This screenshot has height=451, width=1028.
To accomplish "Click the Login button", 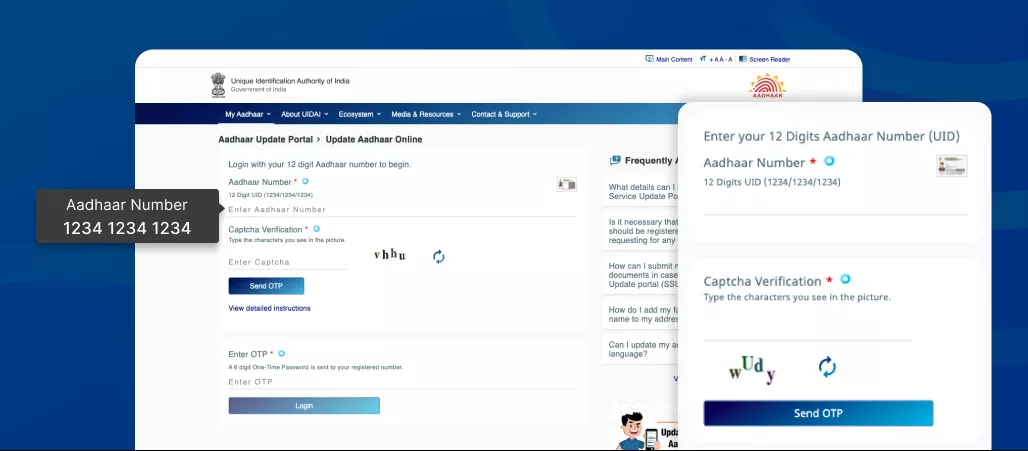I will (304, 405).
